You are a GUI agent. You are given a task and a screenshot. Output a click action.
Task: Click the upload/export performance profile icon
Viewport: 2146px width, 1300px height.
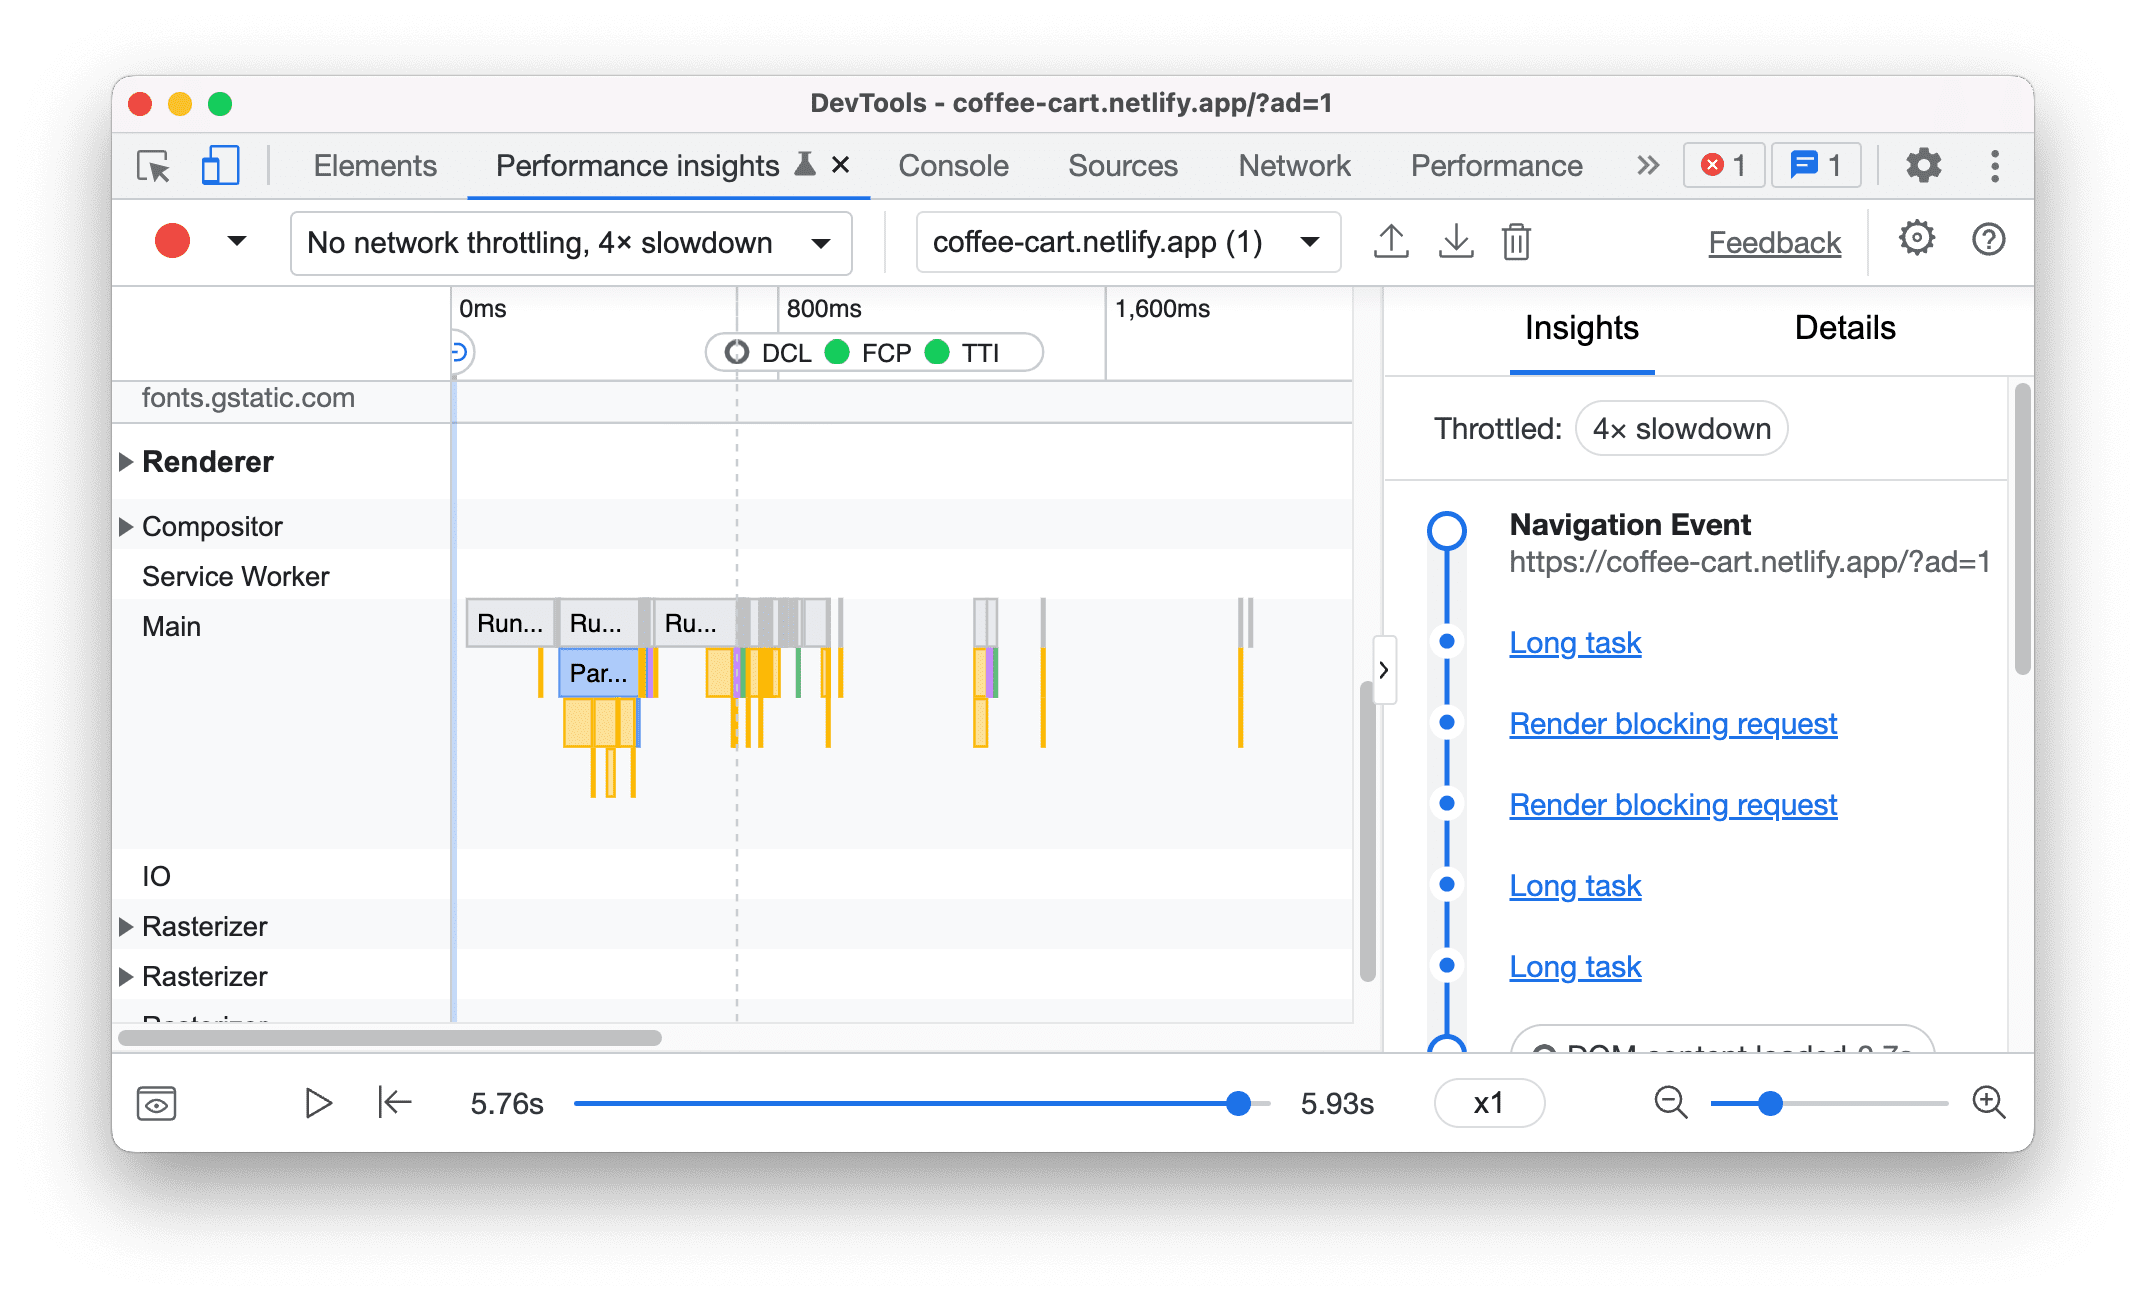pyautogui.click(x=1390, y=242)
